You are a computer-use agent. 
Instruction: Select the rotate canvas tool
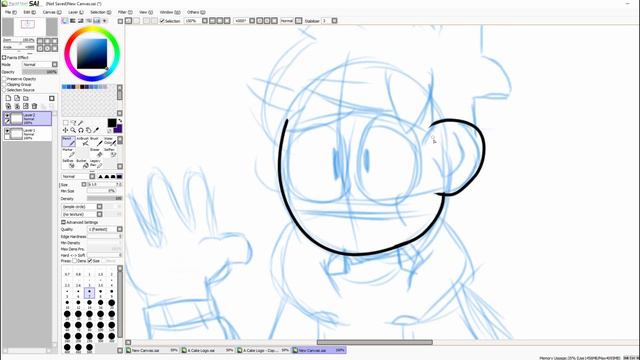(x=81, y=130)
